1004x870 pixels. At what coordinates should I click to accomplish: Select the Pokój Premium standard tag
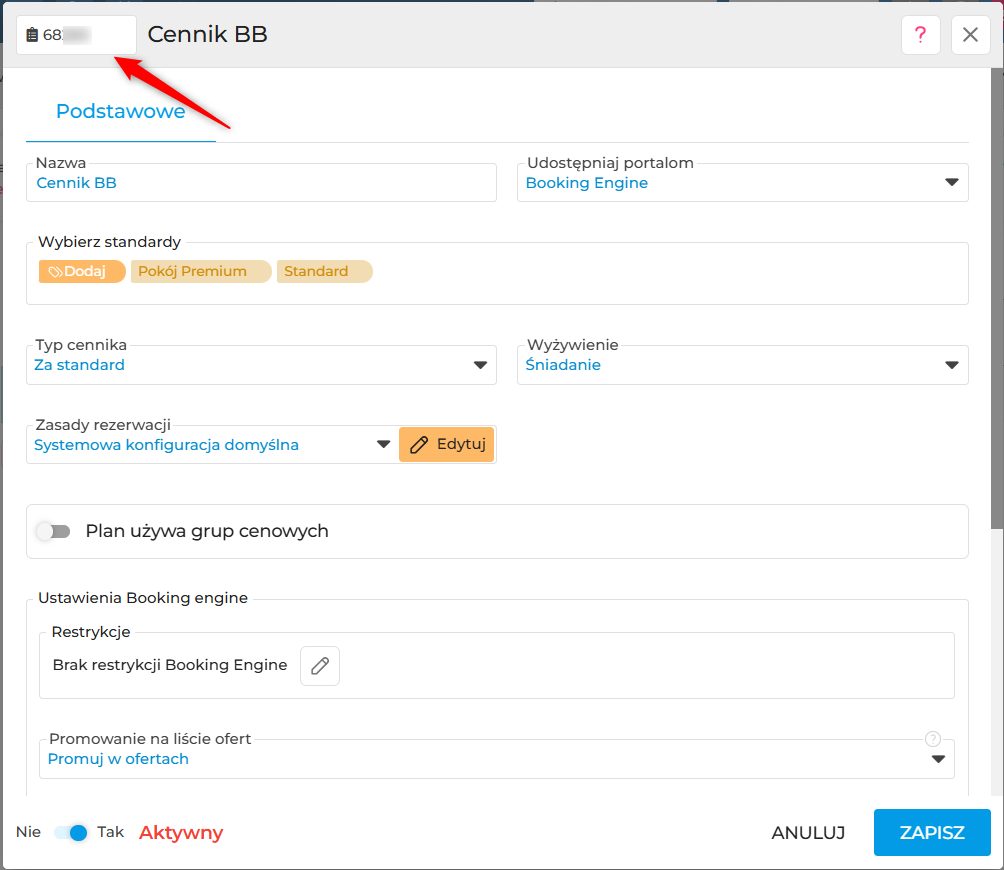(200, 271)
